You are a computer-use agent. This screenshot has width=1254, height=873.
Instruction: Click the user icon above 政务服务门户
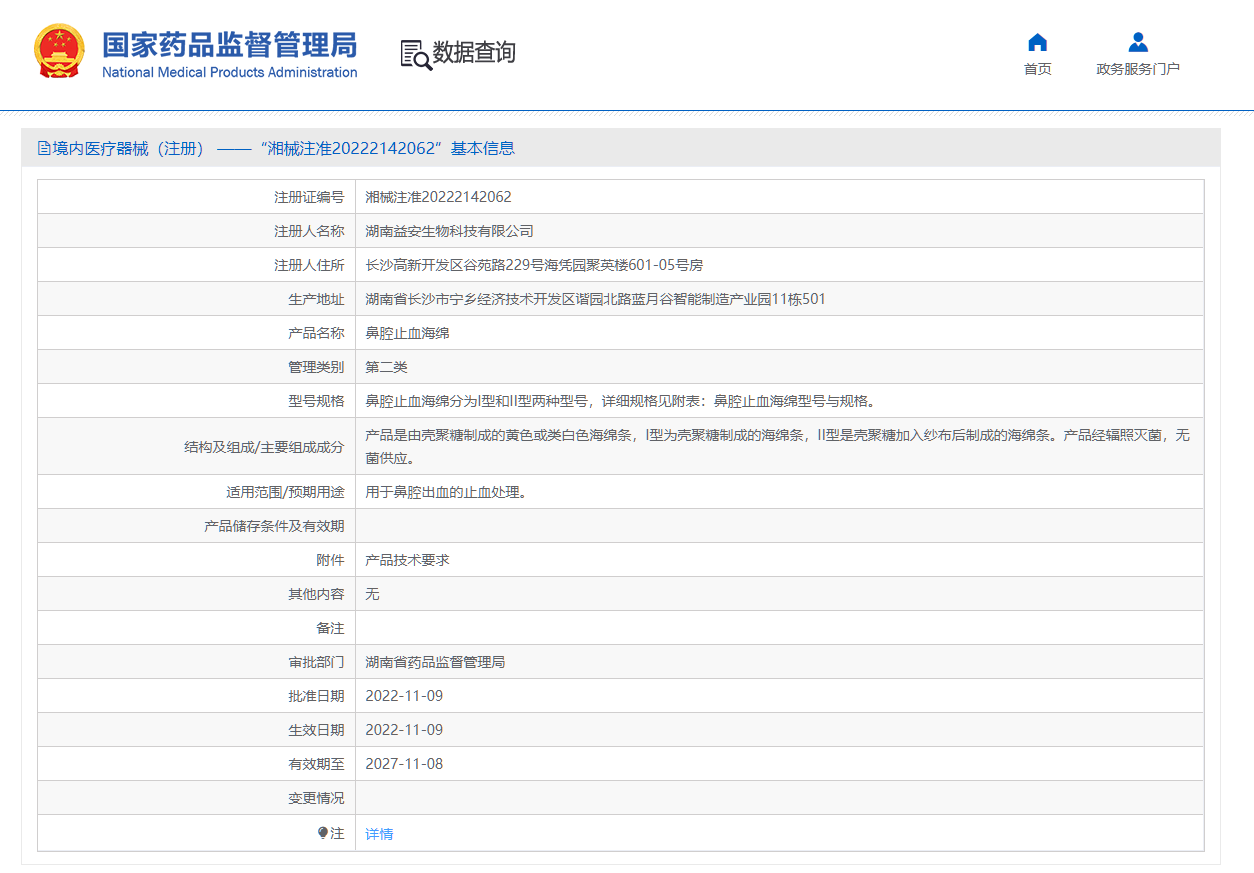(x=1137, y=42)
